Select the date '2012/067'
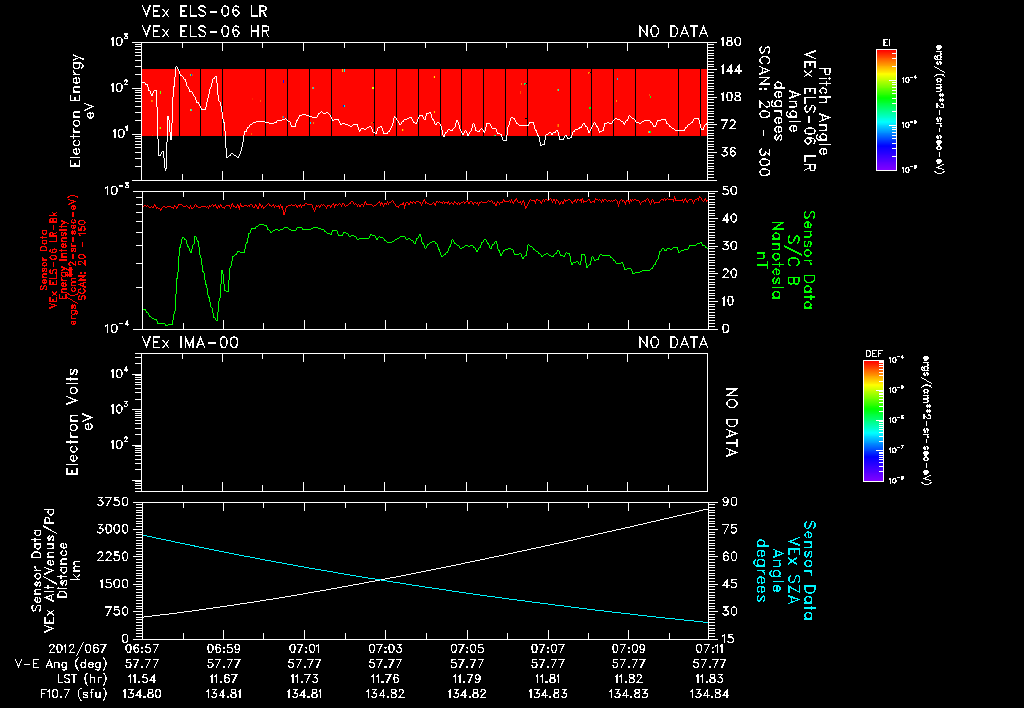Screen dimensions: 1024x708 coord(76,649)
